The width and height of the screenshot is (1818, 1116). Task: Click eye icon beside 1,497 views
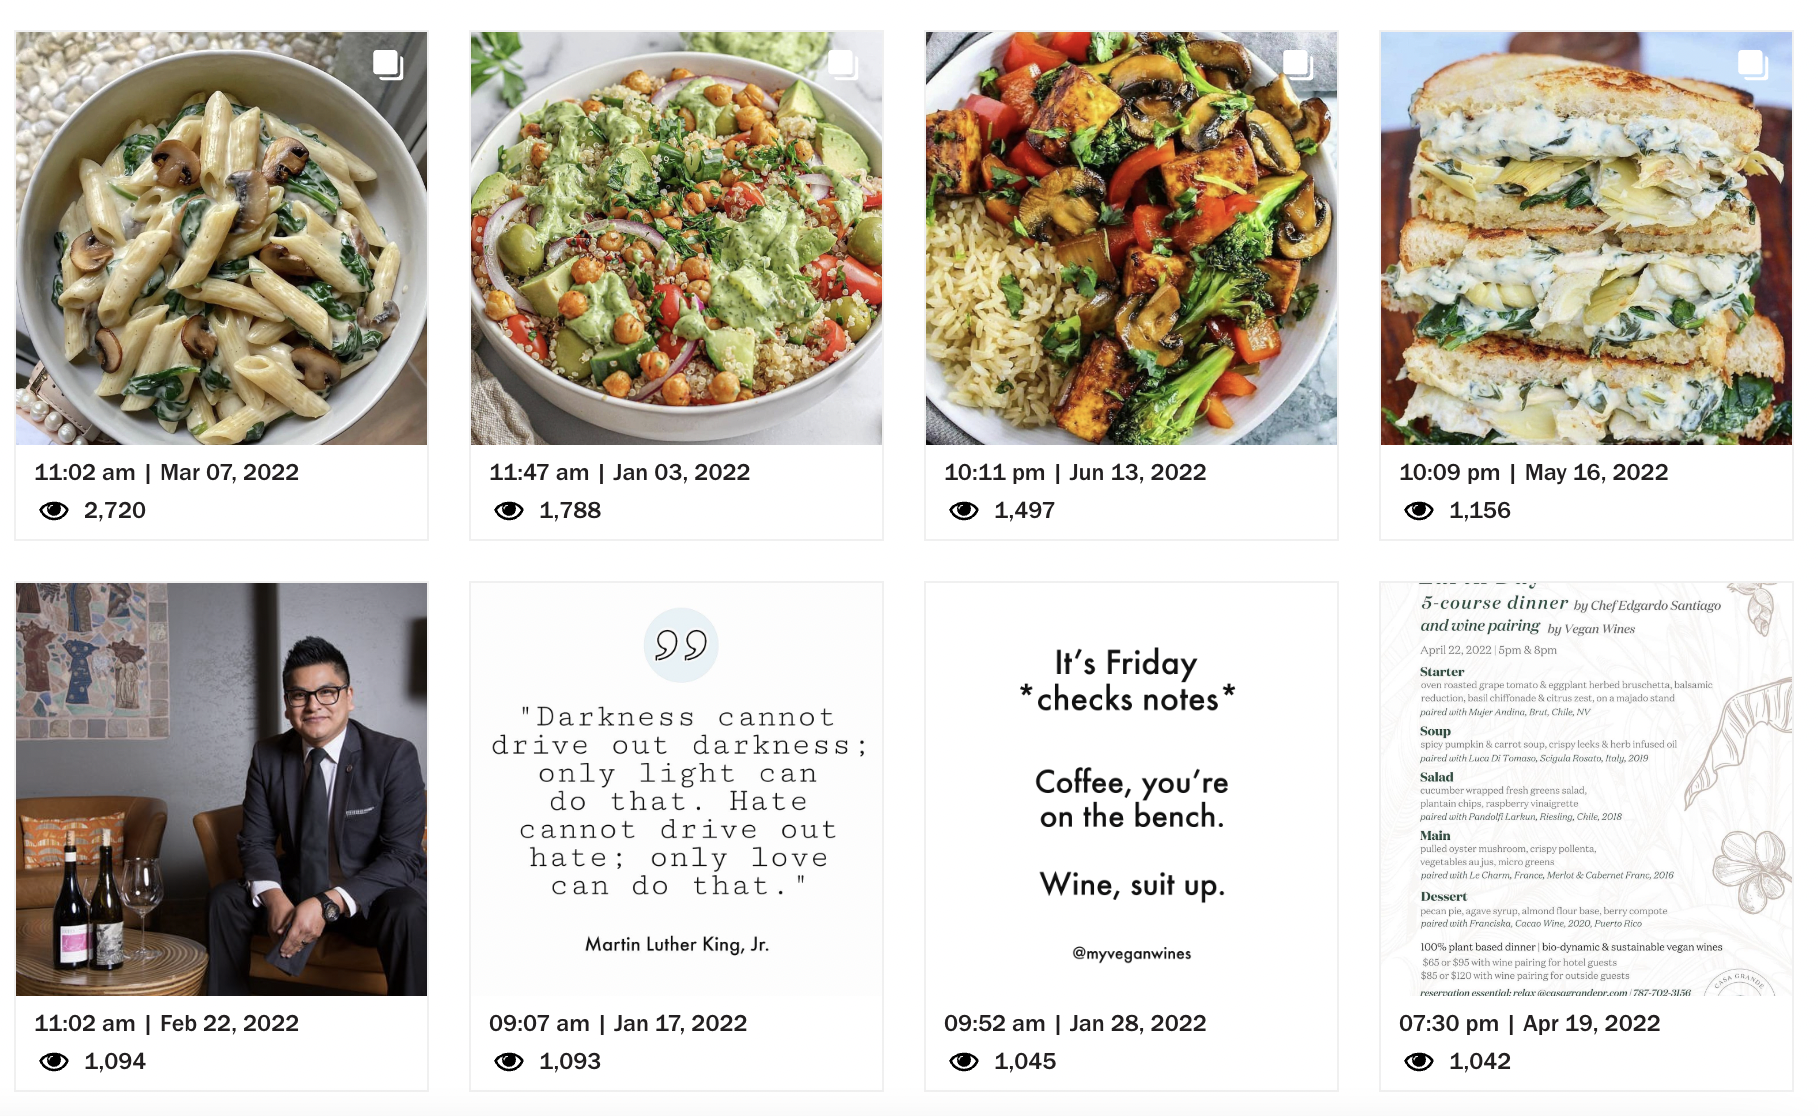tap(964, 511)
